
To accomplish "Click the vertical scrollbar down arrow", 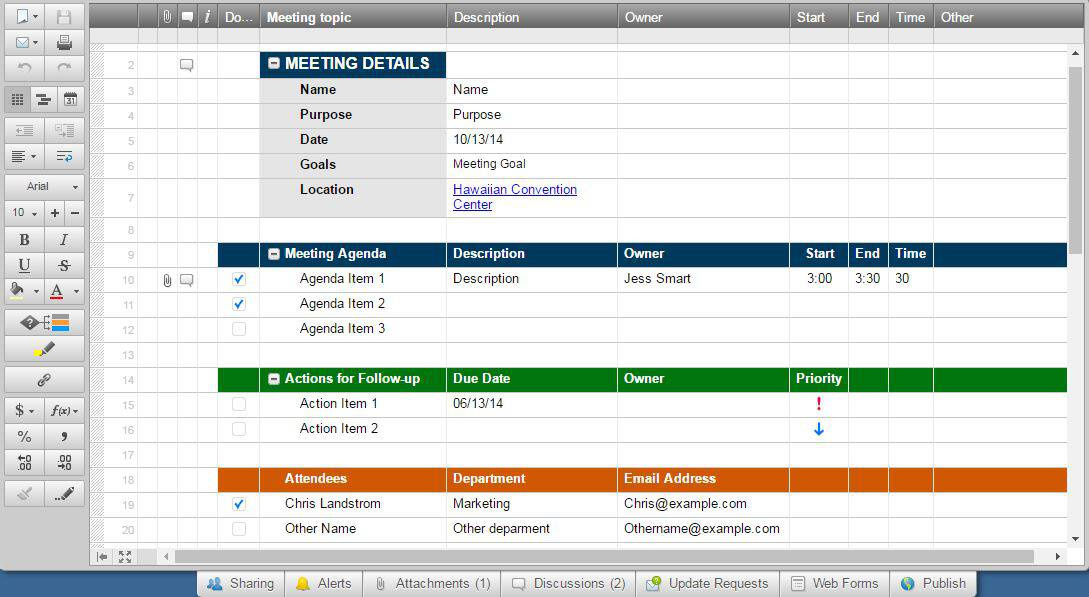I will point(1075,539).
